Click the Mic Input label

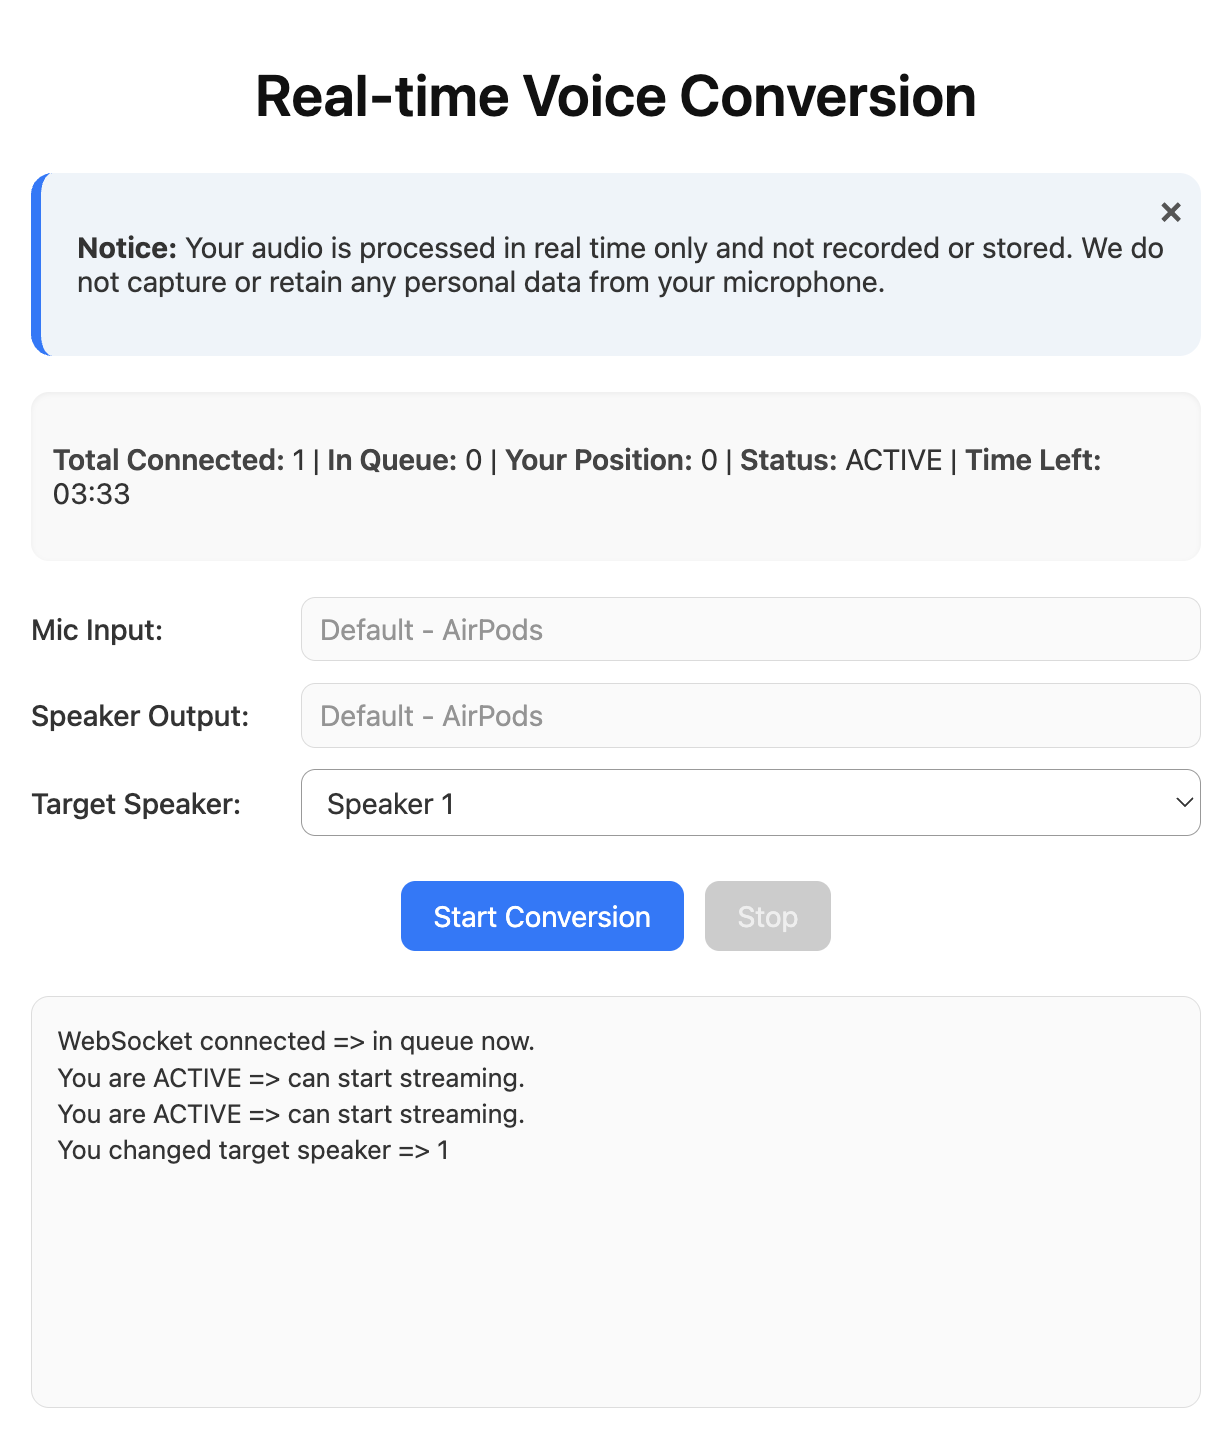[x=97, y=630]
